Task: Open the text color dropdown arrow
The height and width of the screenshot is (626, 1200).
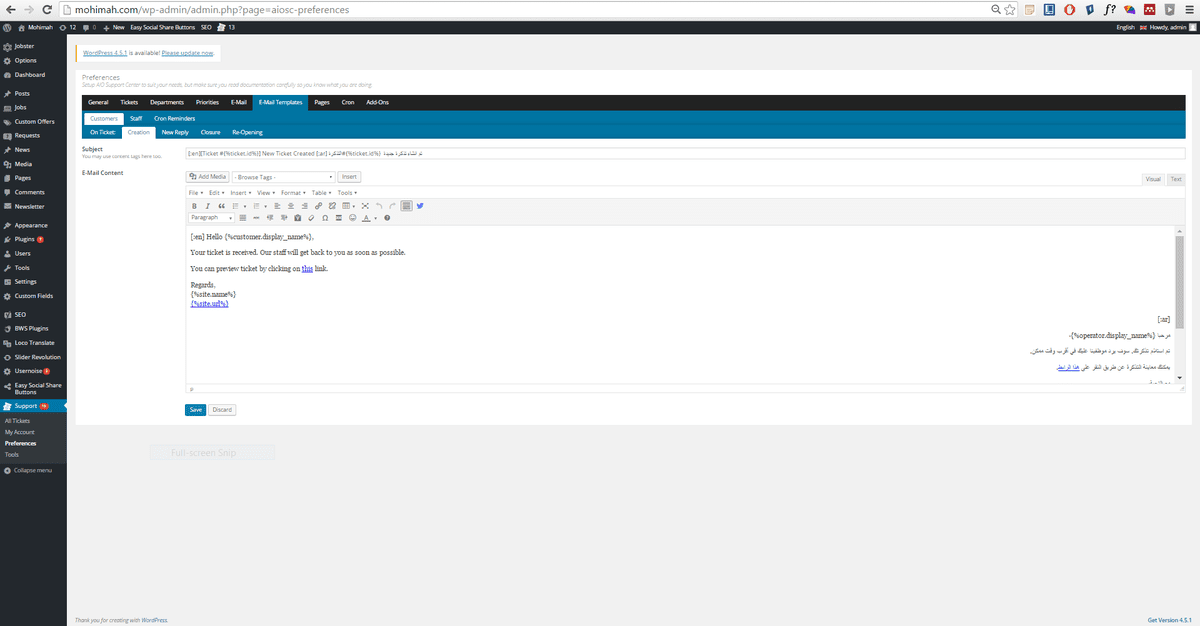Action: 376,218
